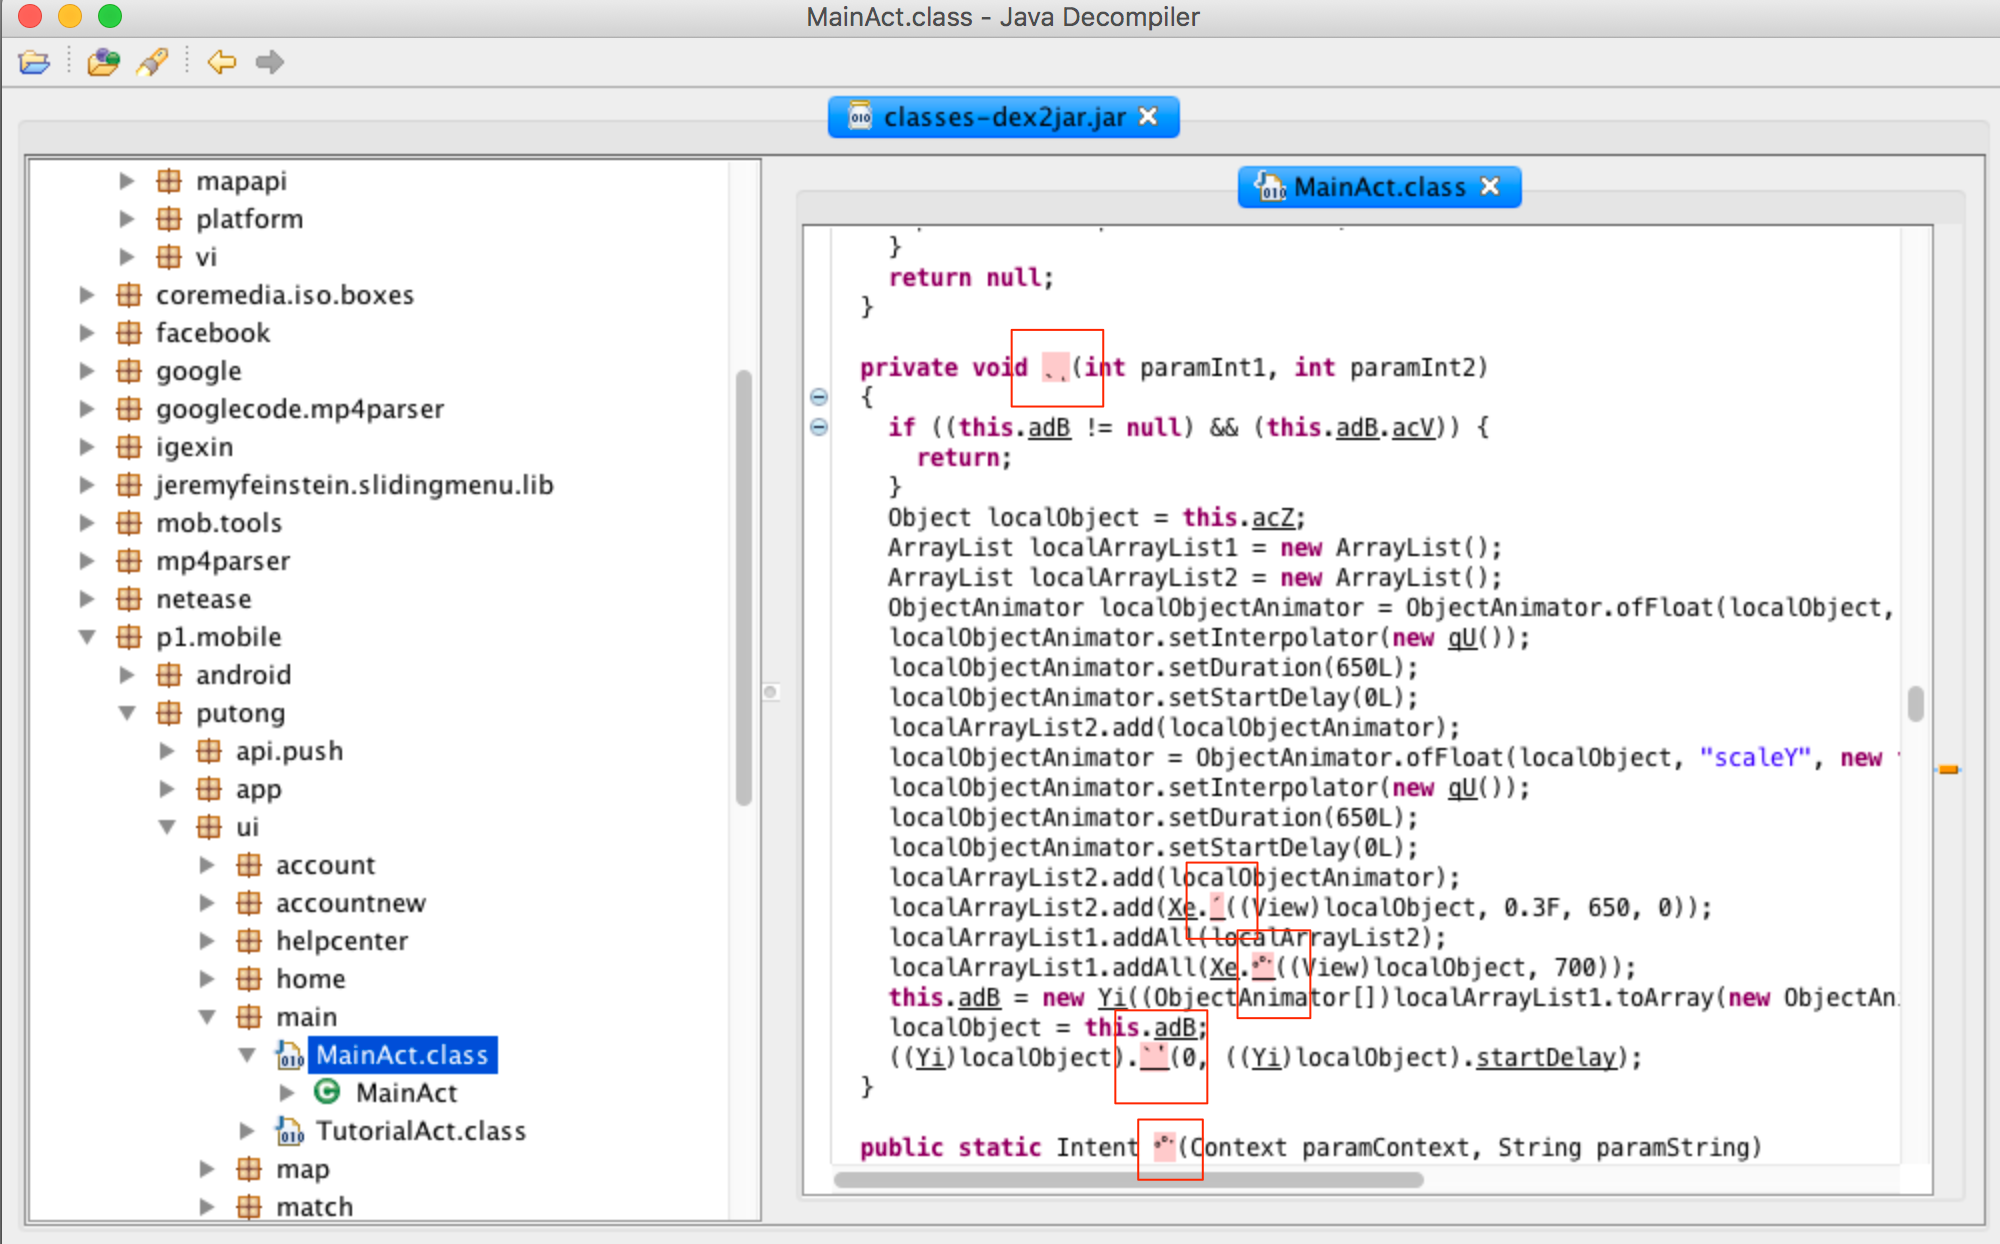This screenshot has width=2000, height=1244.
Task: Follow the acZ field link
Action: point(1273,518)
